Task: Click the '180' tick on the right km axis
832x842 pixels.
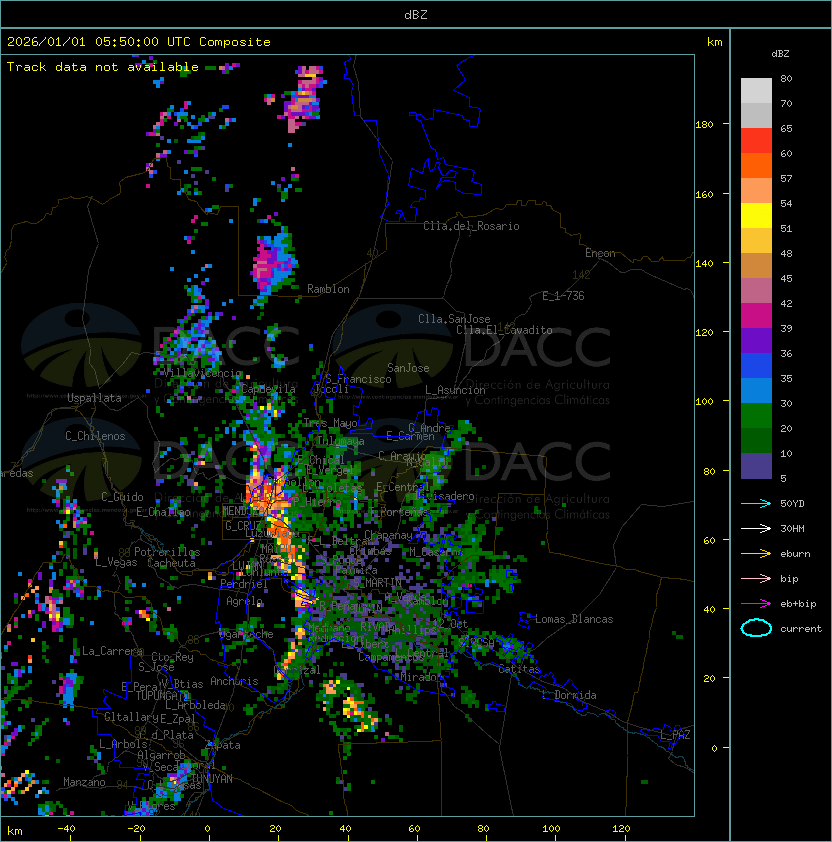Action: [704, 125]
